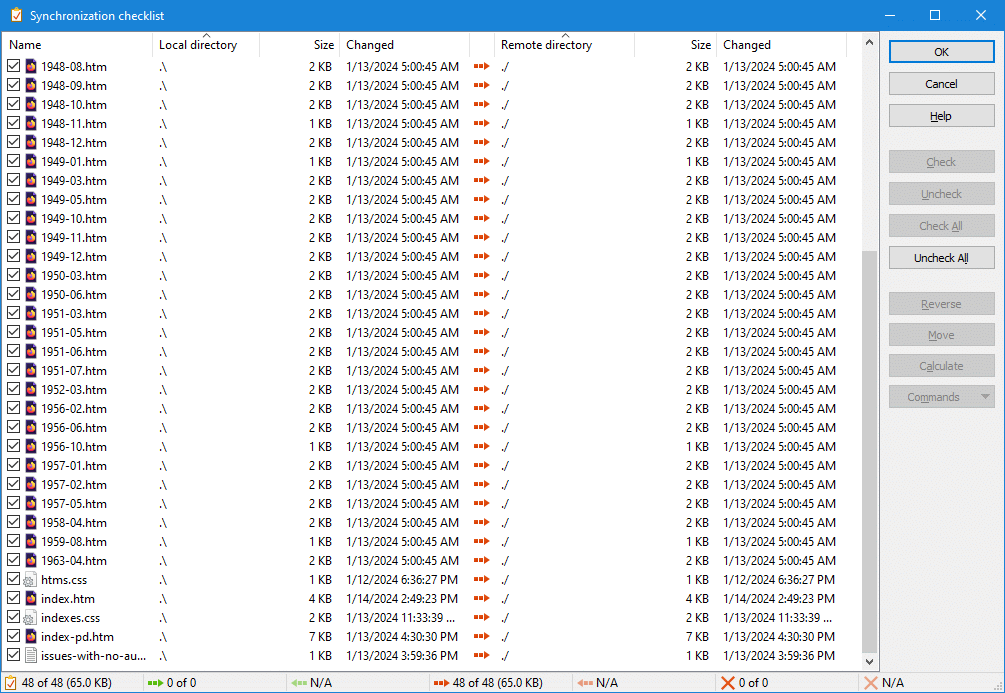1005x693 pixels.
Task: Click the red delete X icon showing 0 of 0
Action: (x=727, y=683)
